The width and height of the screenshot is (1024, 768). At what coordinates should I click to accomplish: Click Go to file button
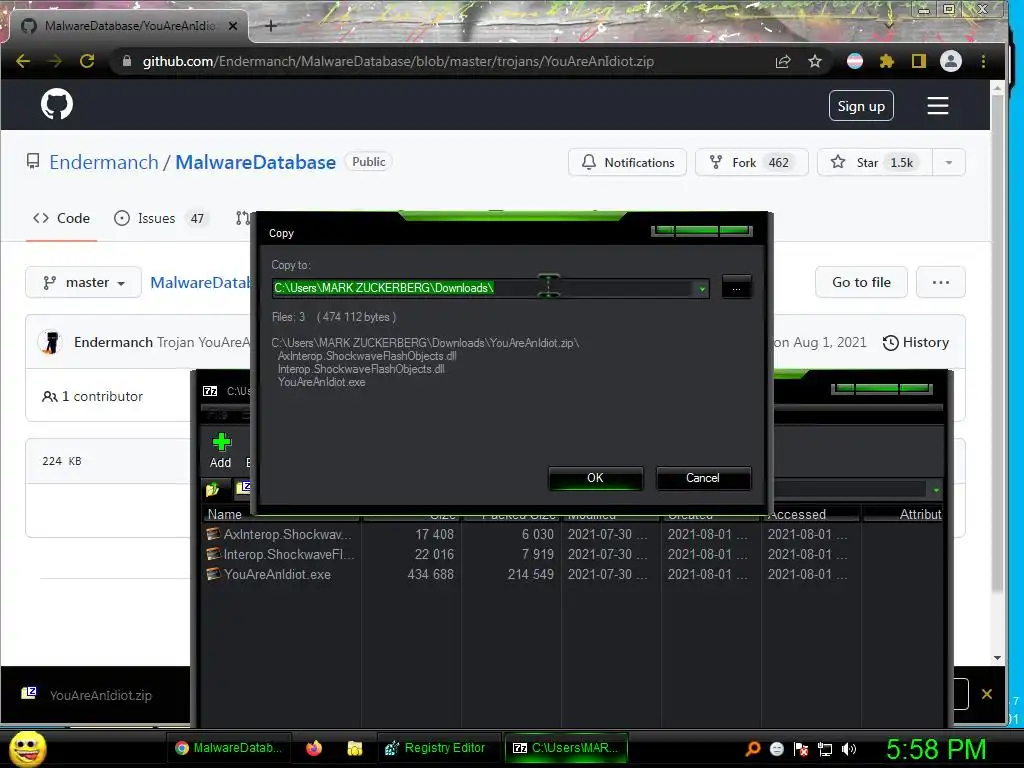point(861,282)
